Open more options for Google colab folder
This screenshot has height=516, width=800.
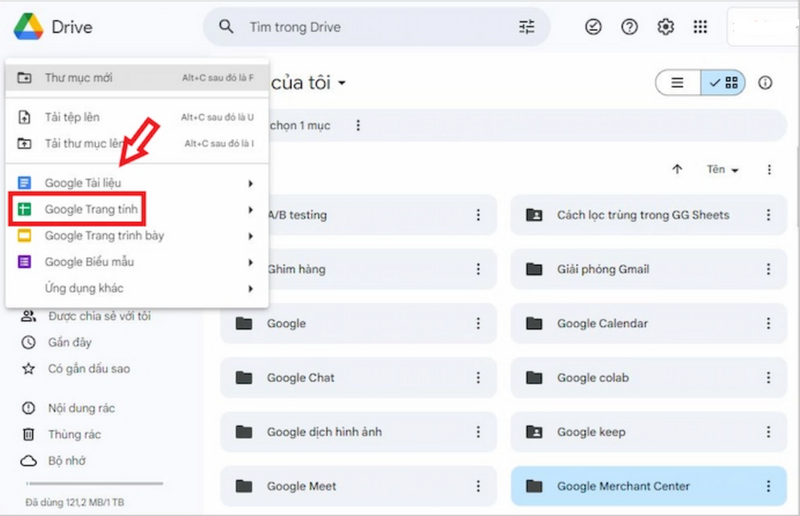pos(768,378)
